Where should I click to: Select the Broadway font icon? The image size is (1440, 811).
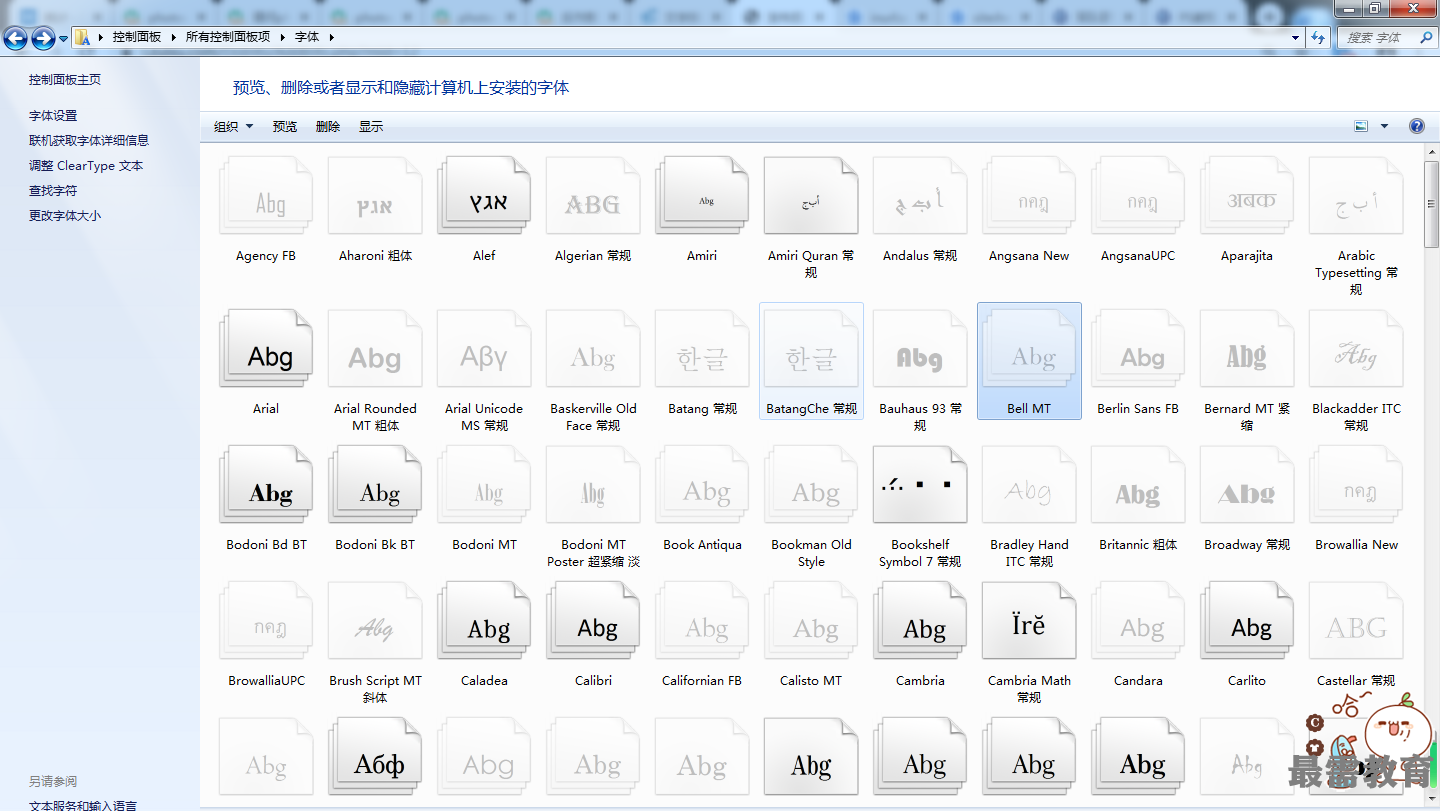1247,485
